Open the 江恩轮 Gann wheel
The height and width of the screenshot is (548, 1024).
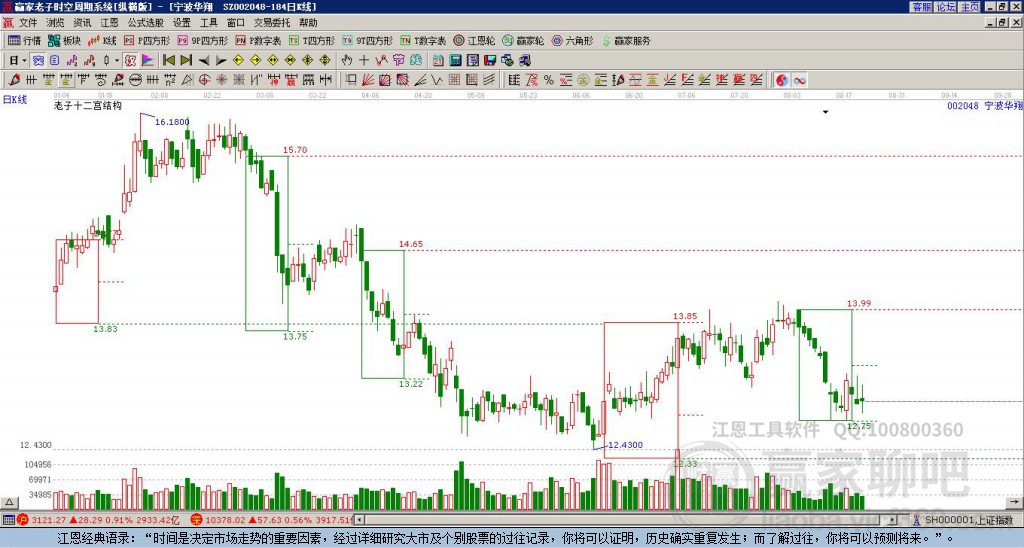(x=474, y=40)
